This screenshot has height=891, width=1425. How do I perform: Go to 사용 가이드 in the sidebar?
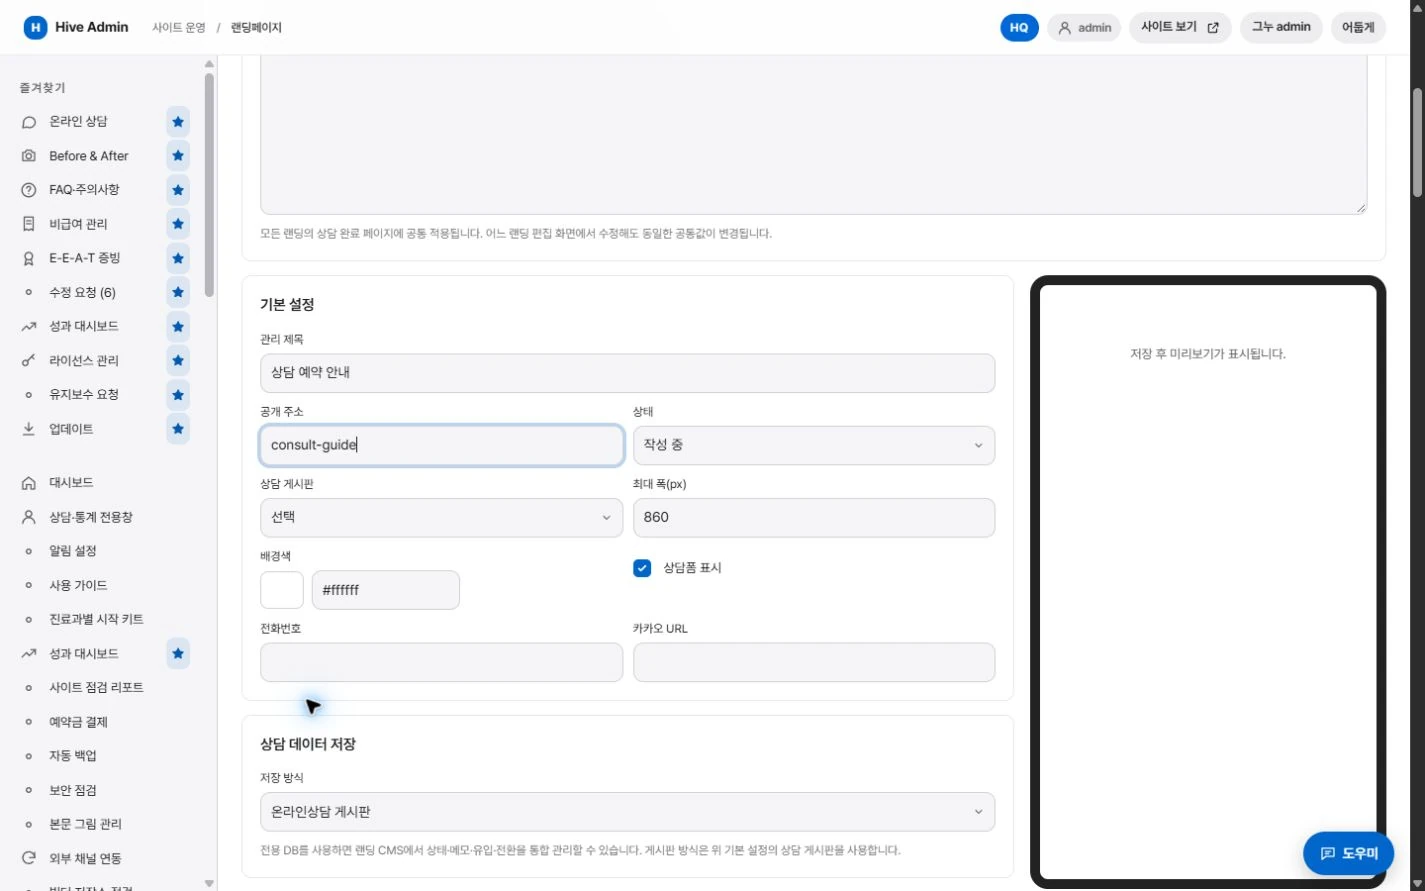78,585
